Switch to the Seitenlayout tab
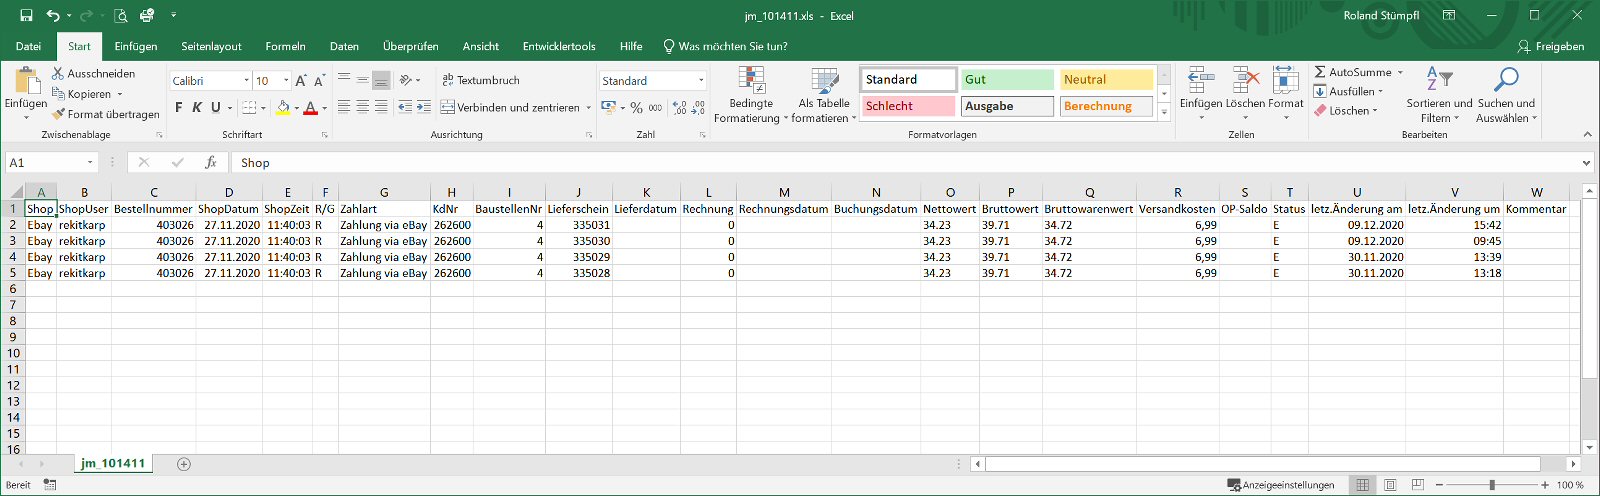The width and height of the screenshot is (1600, 496). pyautogui.click(x=211, y=46)
